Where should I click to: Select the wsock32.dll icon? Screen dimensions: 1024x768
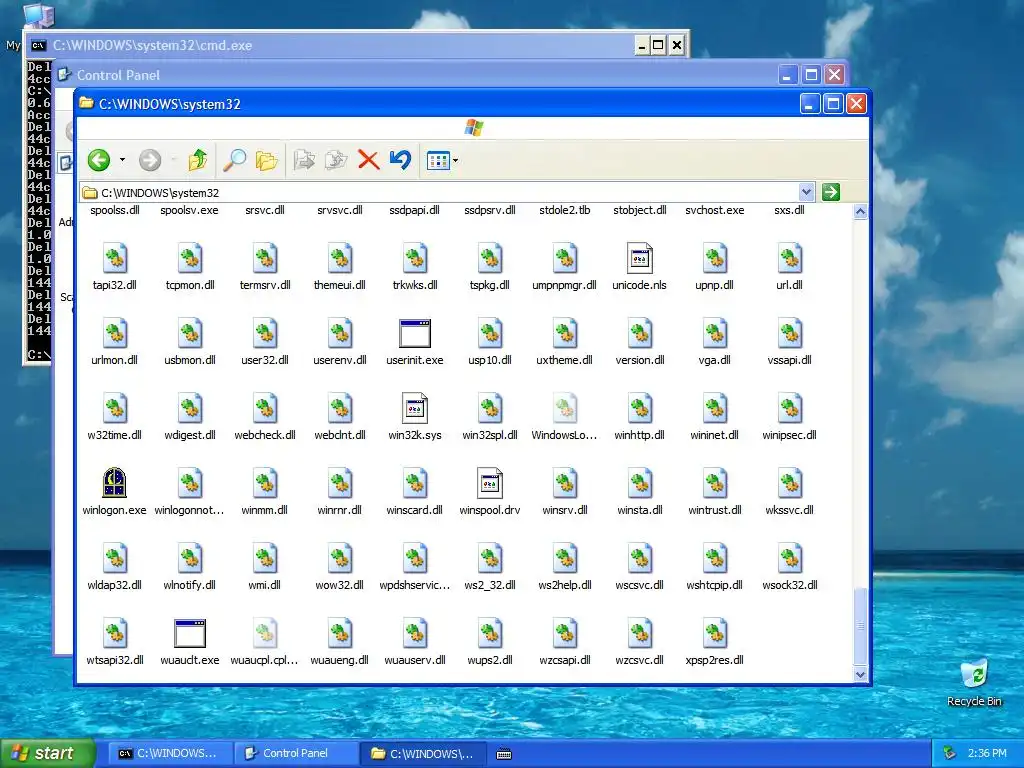click(x=790, y=558)
